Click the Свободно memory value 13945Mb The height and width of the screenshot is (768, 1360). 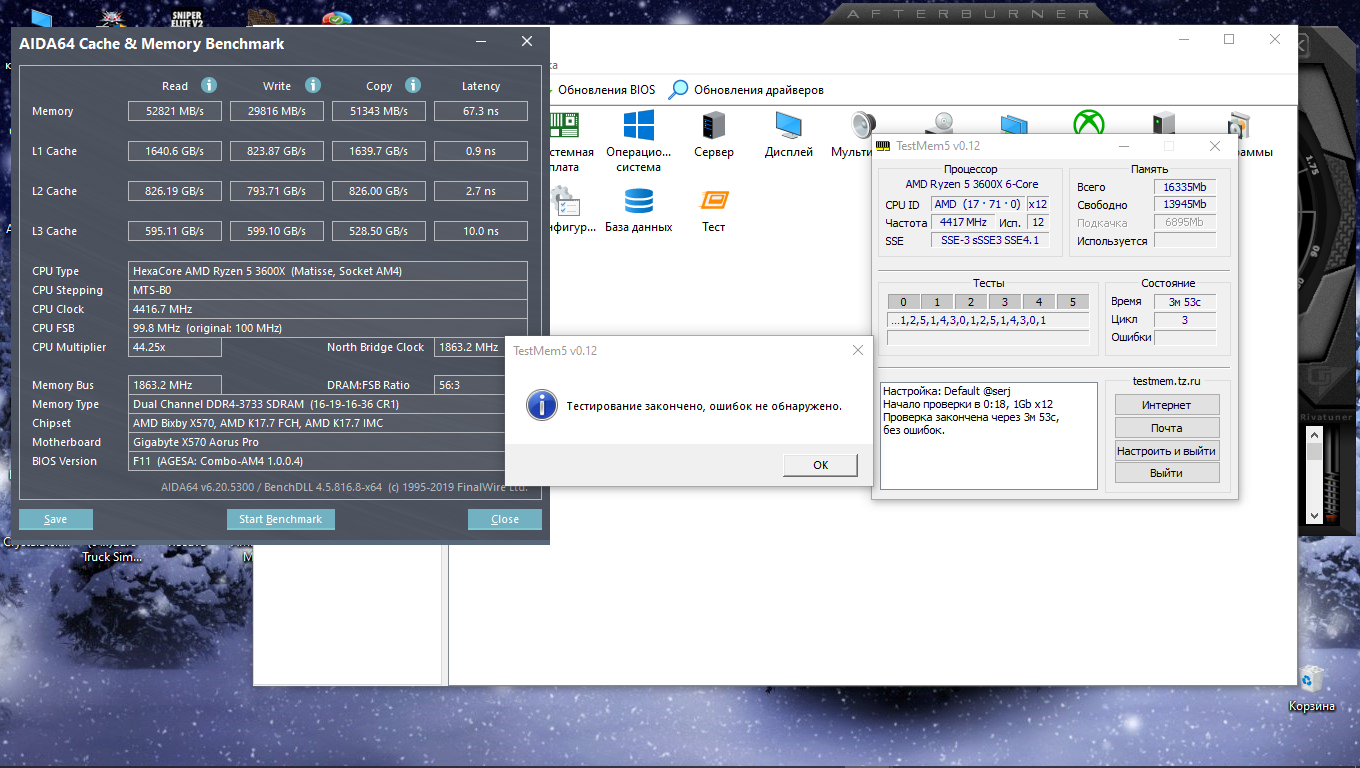(x=1185, y=205)
